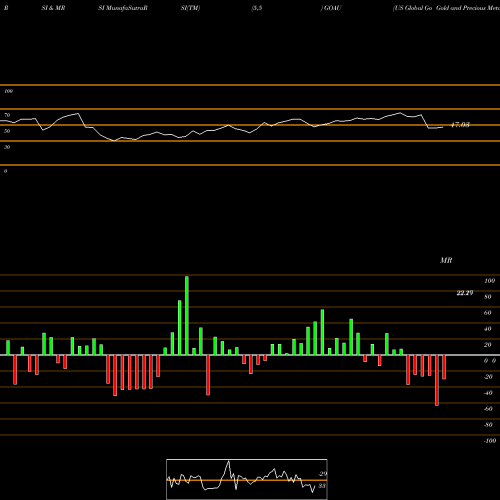The height and width of the screenshot is (500, 500).
Task: Click the -20 label on the MR axis
Action: pyautogui.click(x=488, y=377)
